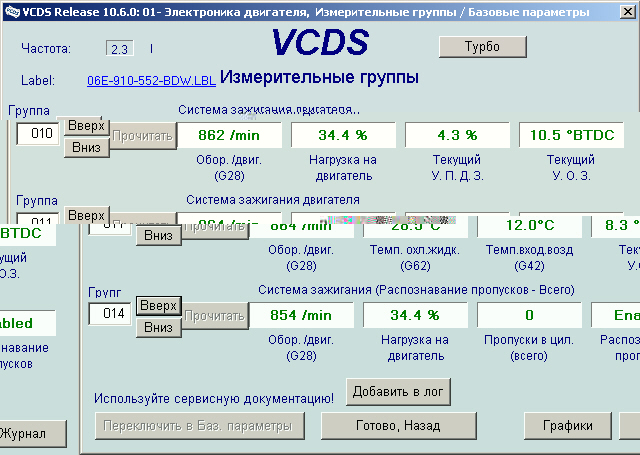Select the frequency value 2.3 field

point(119,49)
